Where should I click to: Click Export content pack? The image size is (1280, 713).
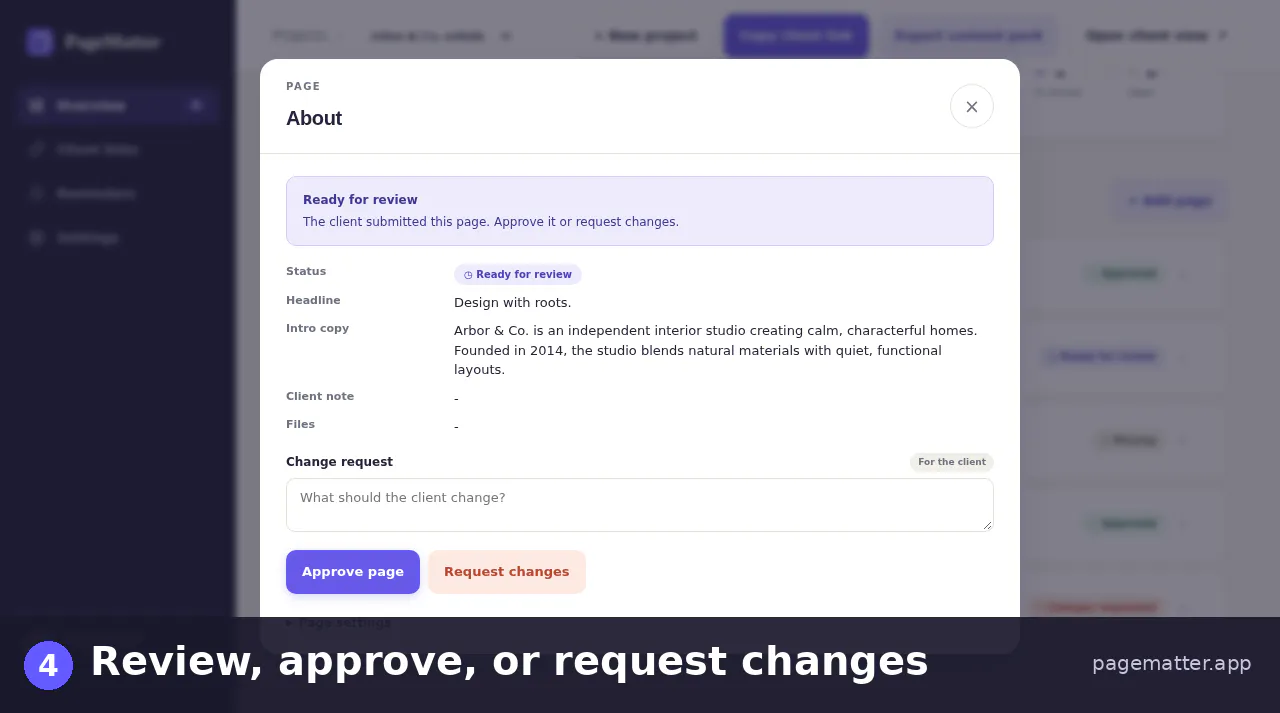tap(968, 36)
